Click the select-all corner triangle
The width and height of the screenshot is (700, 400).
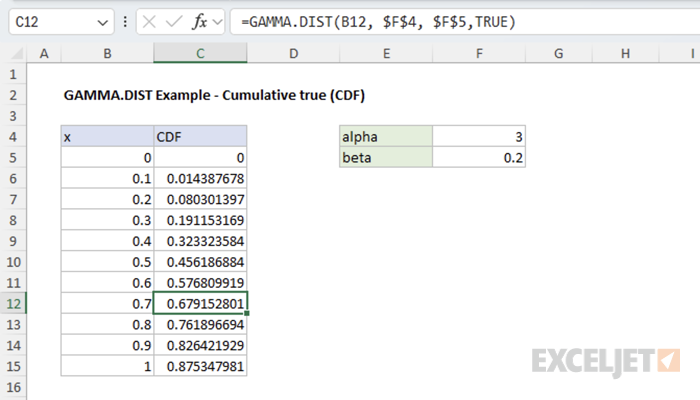[x=17, y=54]
